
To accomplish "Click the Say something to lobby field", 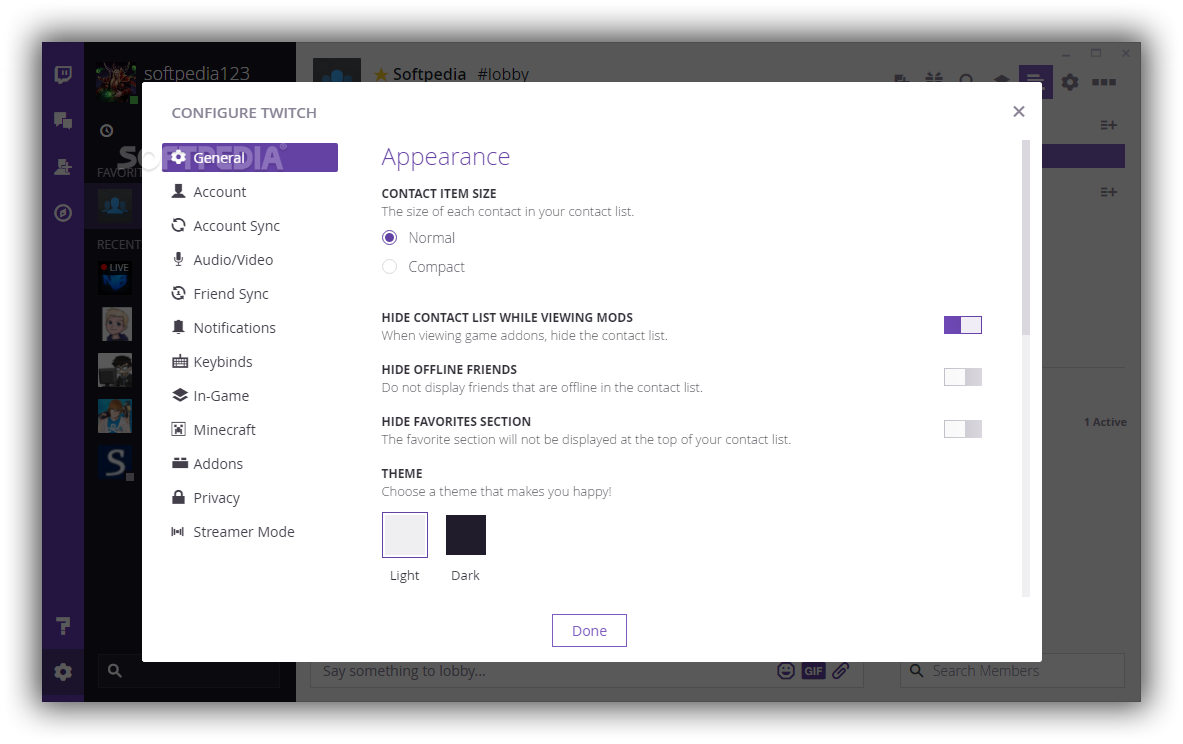I will pyautogui.click(x=543, y=671).
